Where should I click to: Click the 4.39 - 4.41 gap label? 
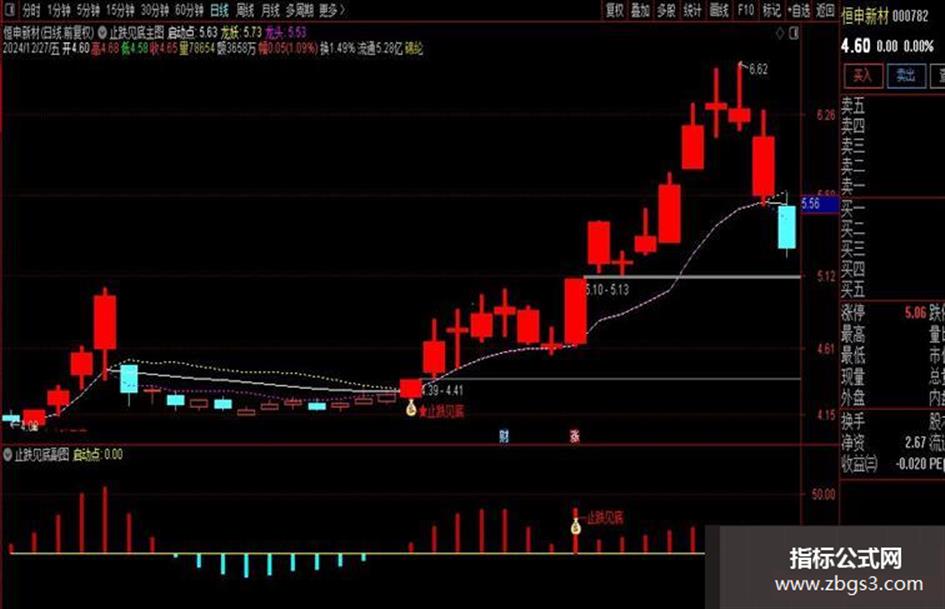coord(442,390)
